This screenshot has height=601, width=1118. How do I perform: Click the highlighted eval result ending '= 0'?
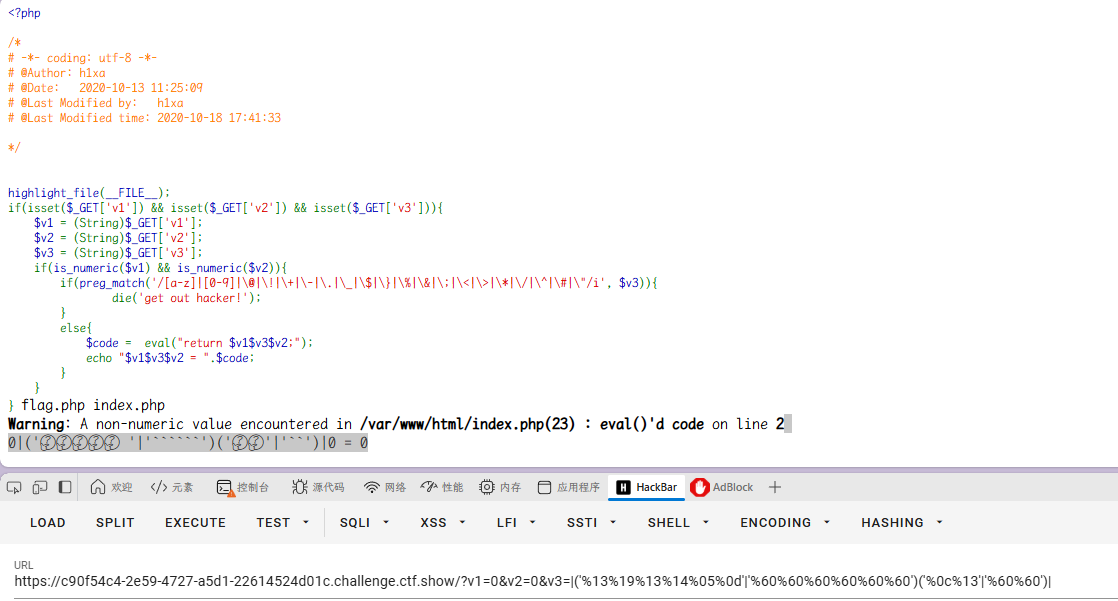[188, 443]
